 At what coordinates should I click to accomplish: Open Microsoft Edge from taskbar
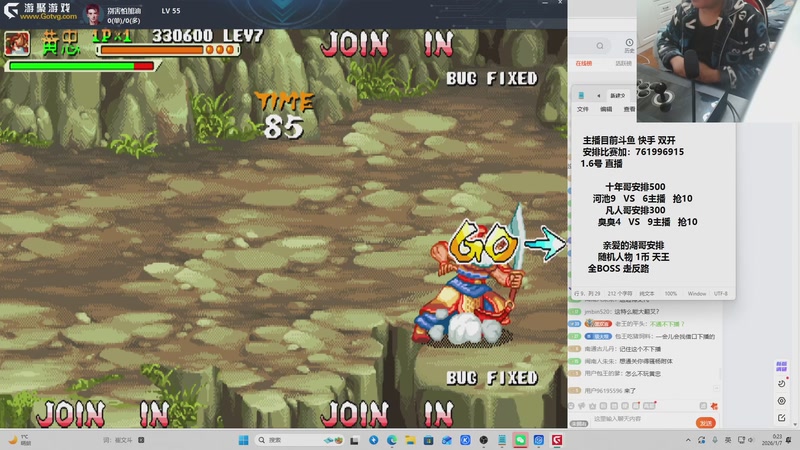pos(392,440)
